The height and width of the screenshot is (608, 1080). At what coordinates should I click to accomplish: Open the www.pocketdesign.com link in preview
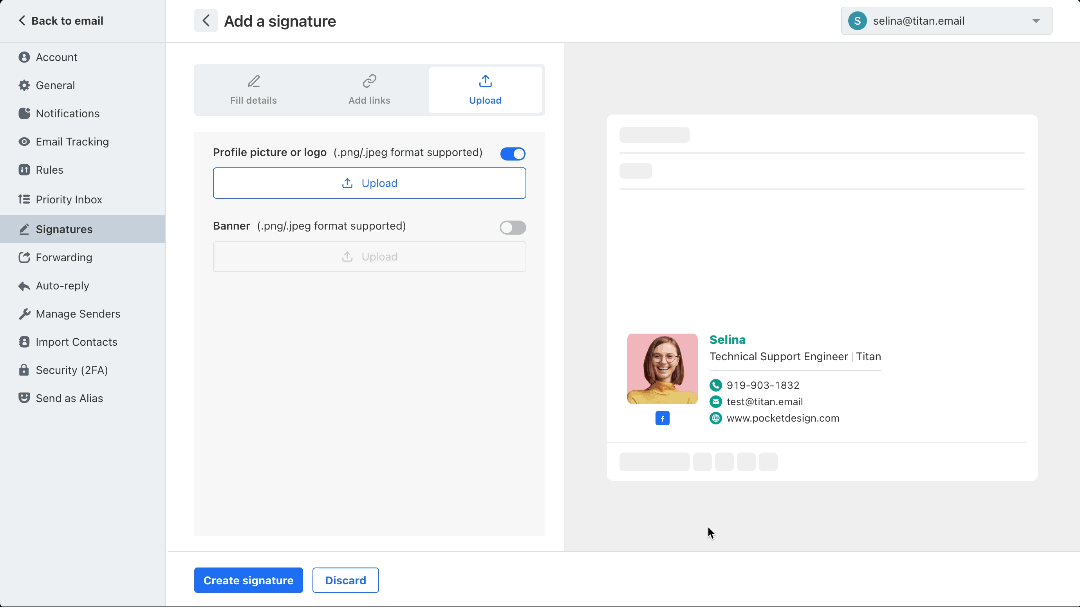pos(782,418)
